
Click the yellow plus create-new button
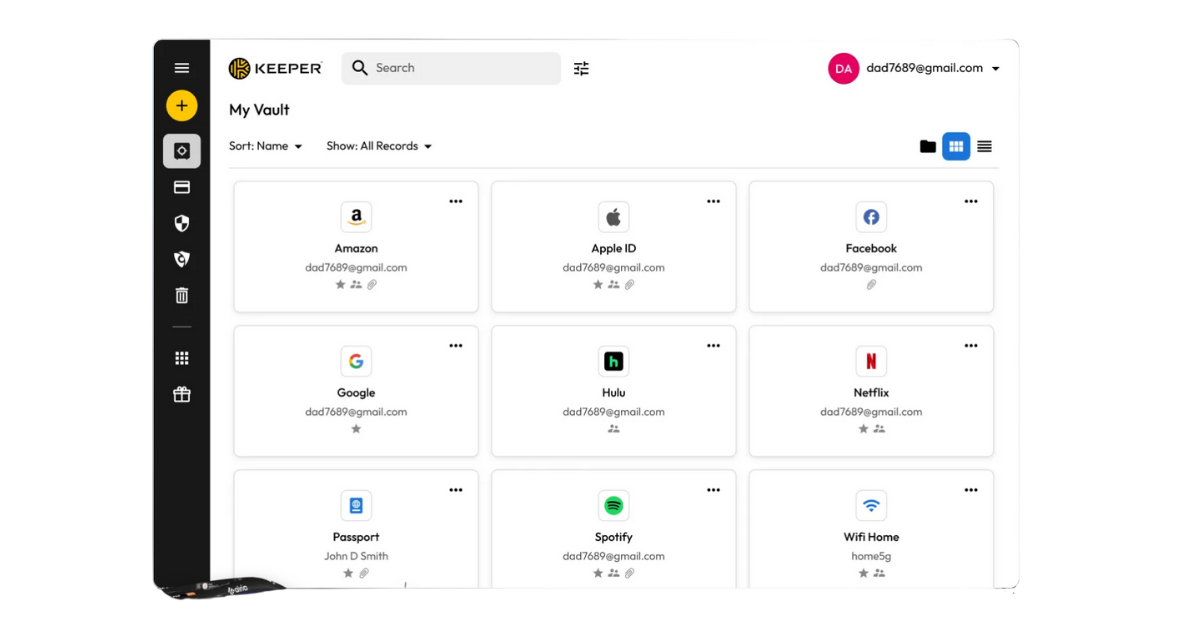click(x=181, y=105)
